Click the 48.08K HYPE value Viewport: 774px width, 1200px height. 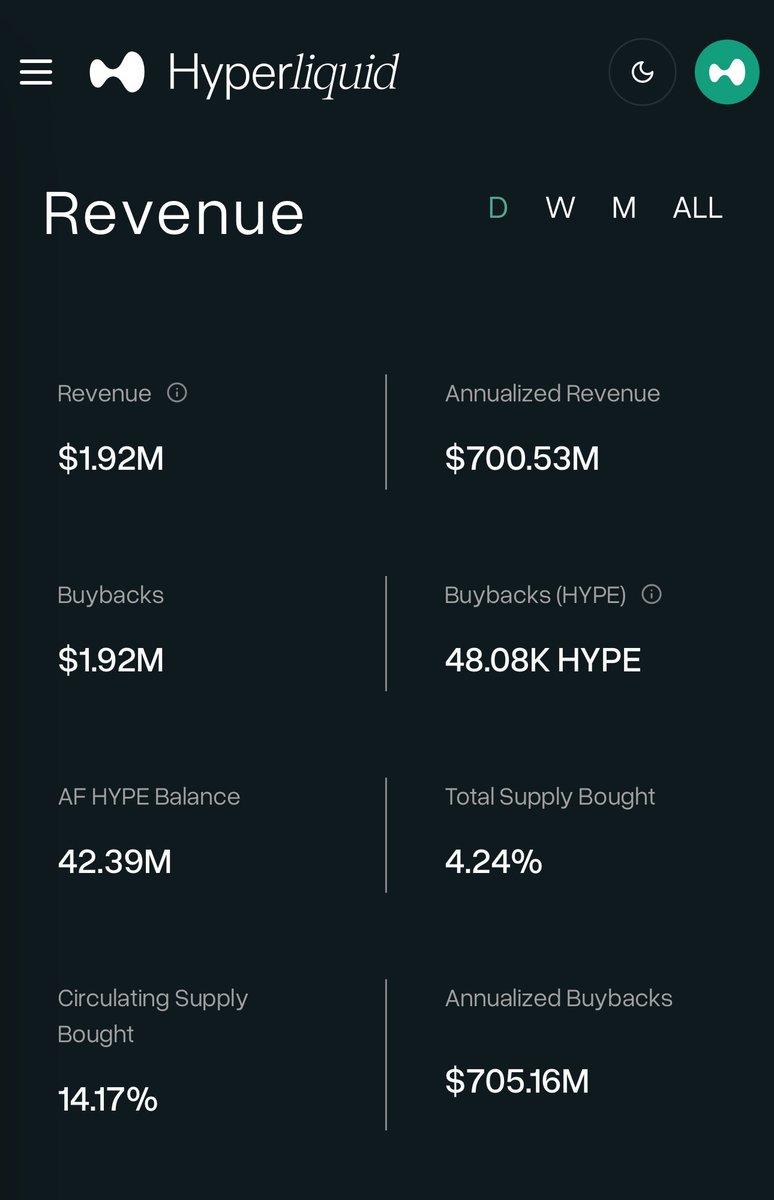coord(543,660)
